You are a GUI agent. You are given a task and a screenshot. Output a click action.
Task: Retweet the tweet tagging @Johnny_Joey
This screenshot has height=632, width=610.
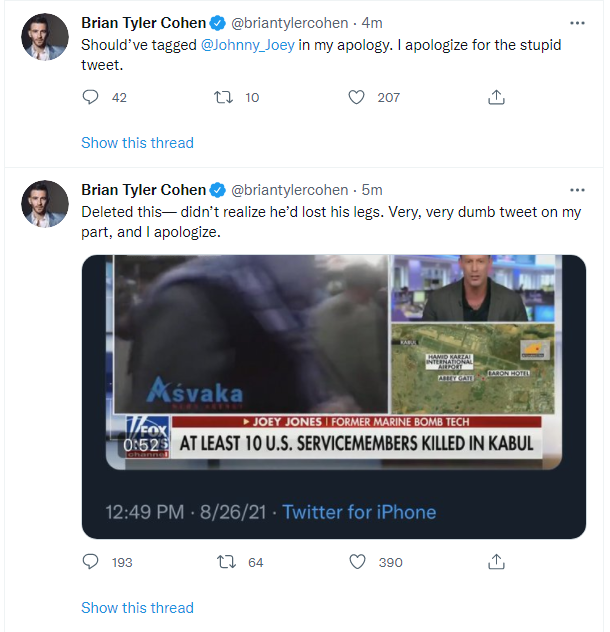click(x=223, y=97)
